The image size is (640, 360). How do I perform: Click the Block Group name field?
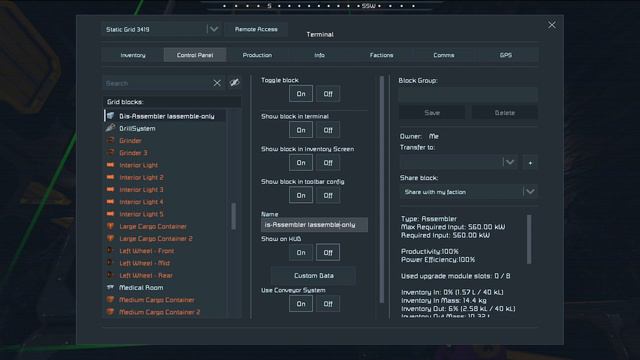pyautogui.click(x=468, y=95)
